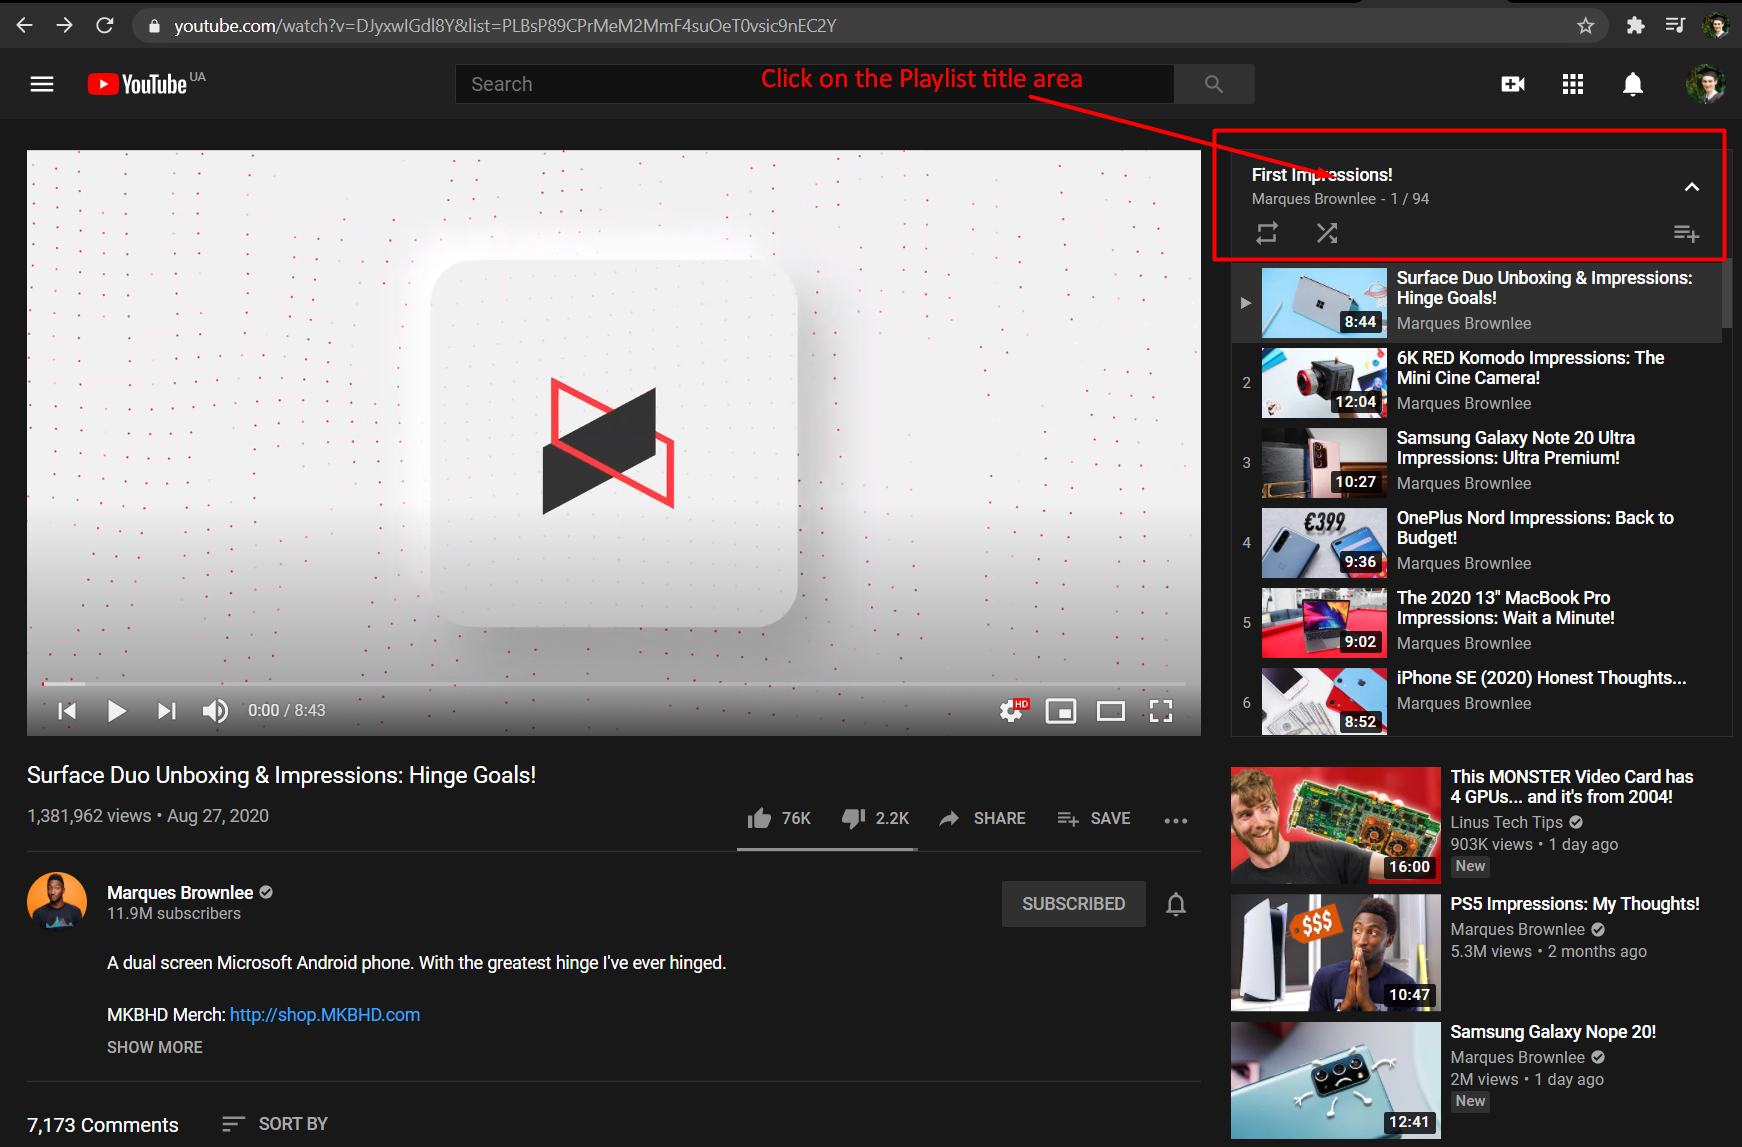Screen dimensions: 1742x1147
Task: Click the 7,173 Comments heading
Action: (x=103, y=1125)
